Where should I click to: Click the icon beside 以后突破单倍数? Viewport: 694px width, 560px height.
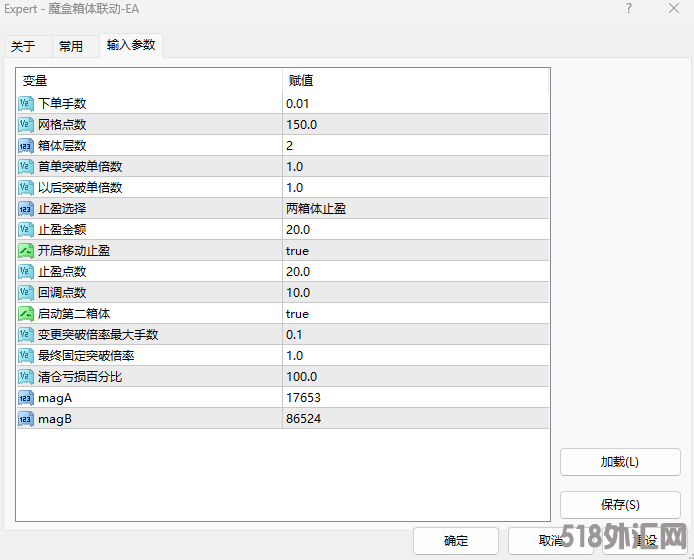[26, 188]
